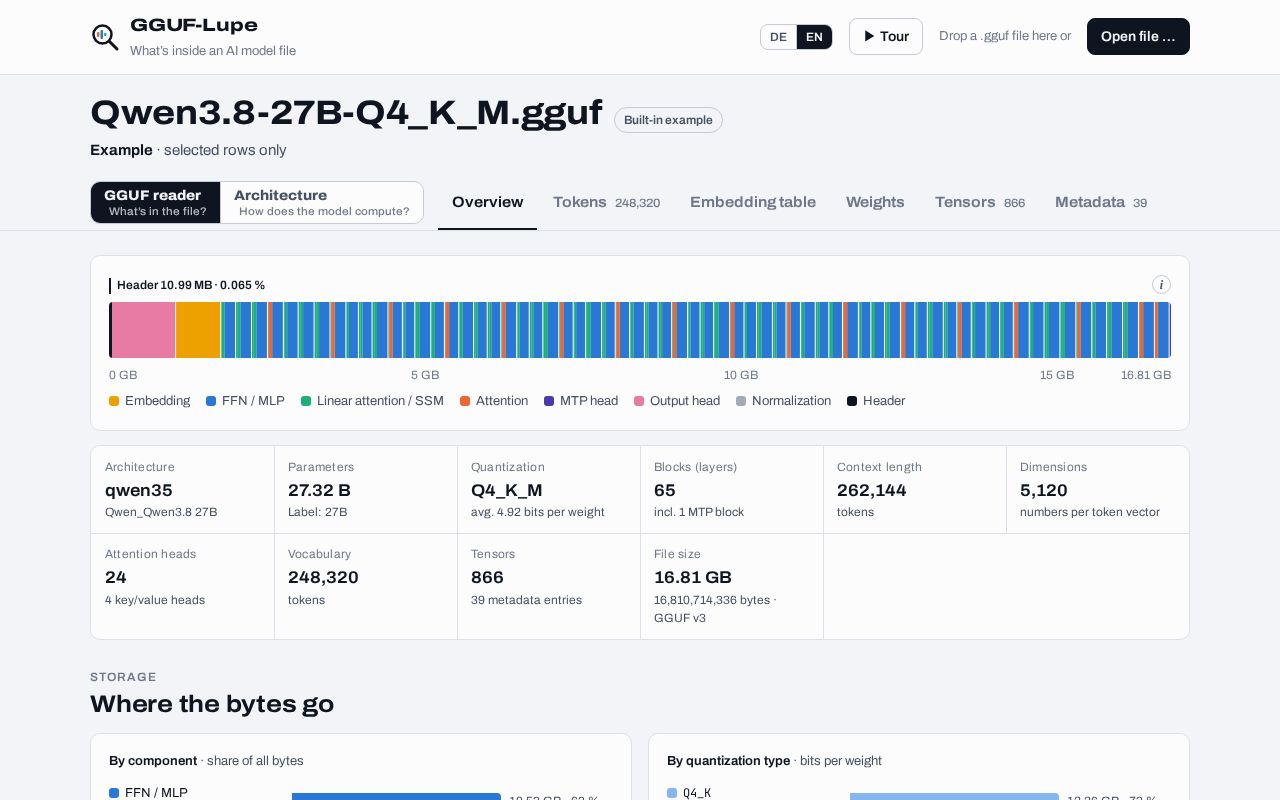Click the pink Output head bar segment
This screenshot has width=1280, height=800.
pyautogui.click(x=143, y=330)
